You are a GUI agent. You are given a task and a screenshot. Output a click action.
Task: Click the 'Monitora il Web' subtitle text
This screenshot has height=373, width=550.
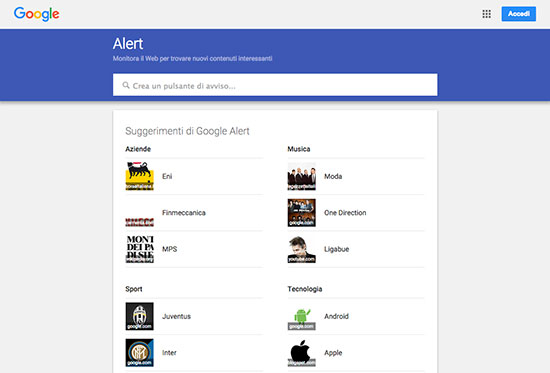click(193, 58)
